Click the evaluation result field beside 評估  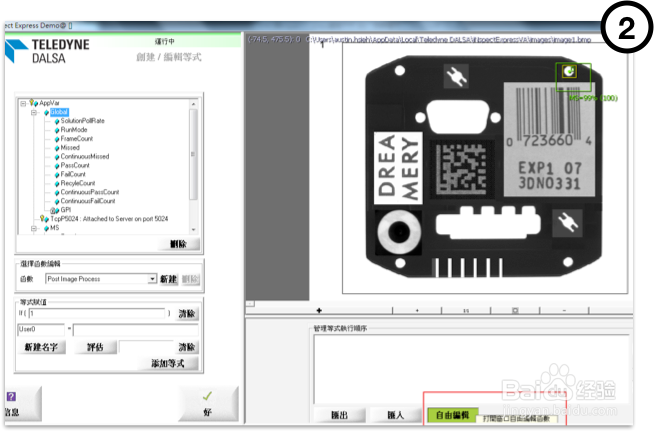tap(147, 346)
